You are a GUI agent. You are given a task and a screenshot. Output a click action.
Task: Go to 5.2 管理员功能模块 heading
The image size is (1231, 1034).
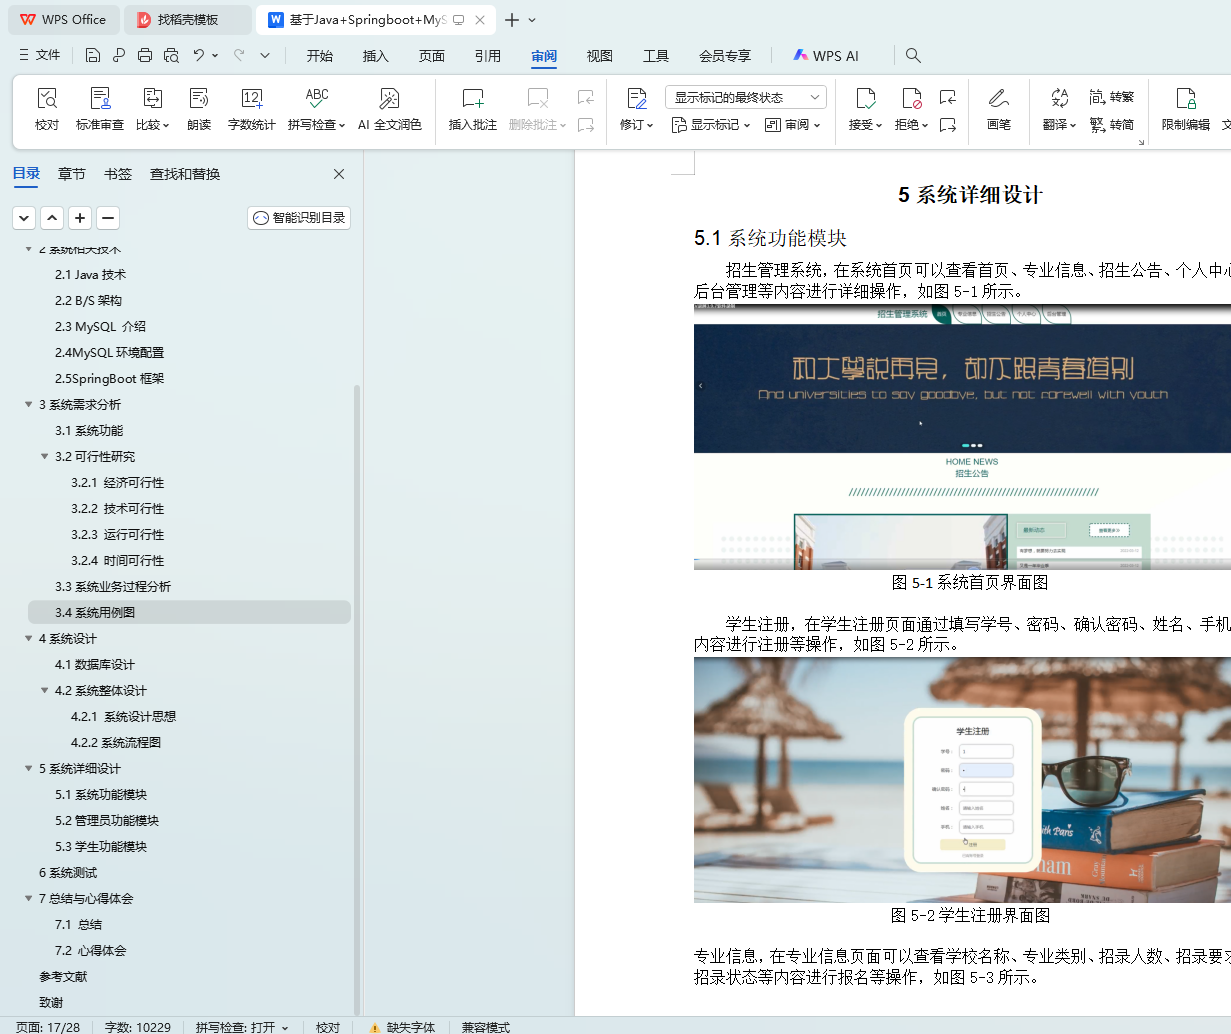[x=107, y=820]
